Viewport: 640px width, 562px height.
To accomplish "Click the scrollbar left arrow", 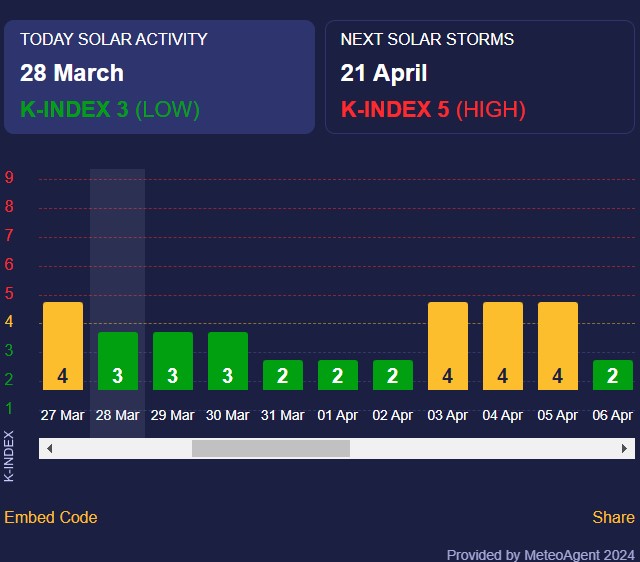I will tap(49, 449).
